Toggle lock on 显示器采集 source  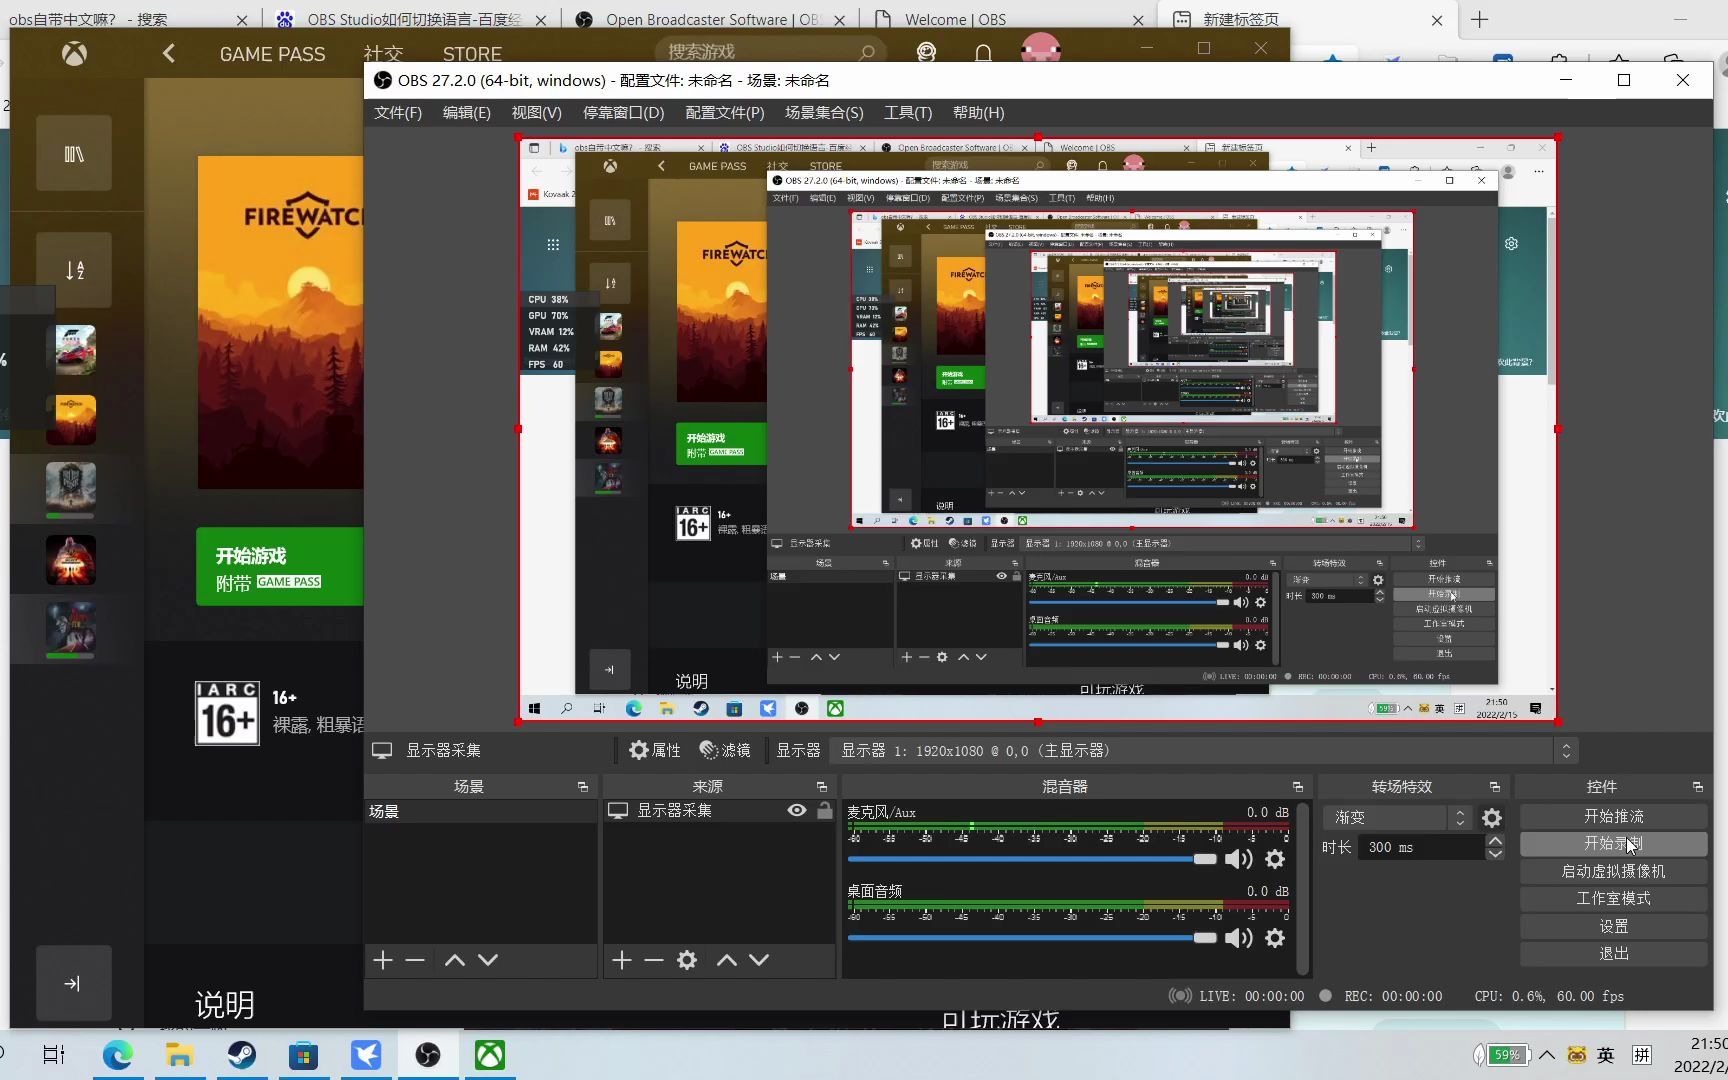pos(824,811)
